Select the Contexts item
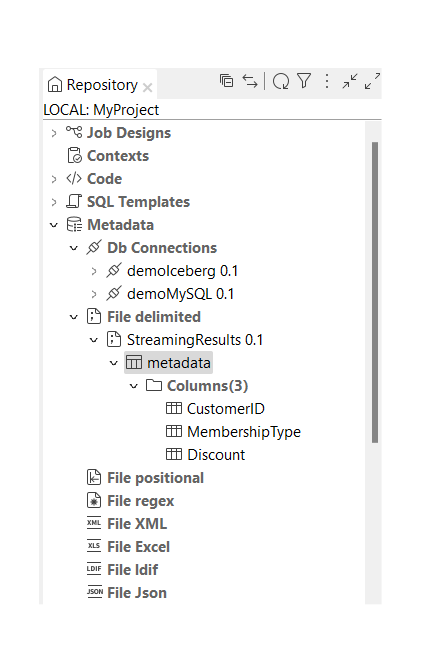This screenshot has height=670, width=424. (118, 156)
